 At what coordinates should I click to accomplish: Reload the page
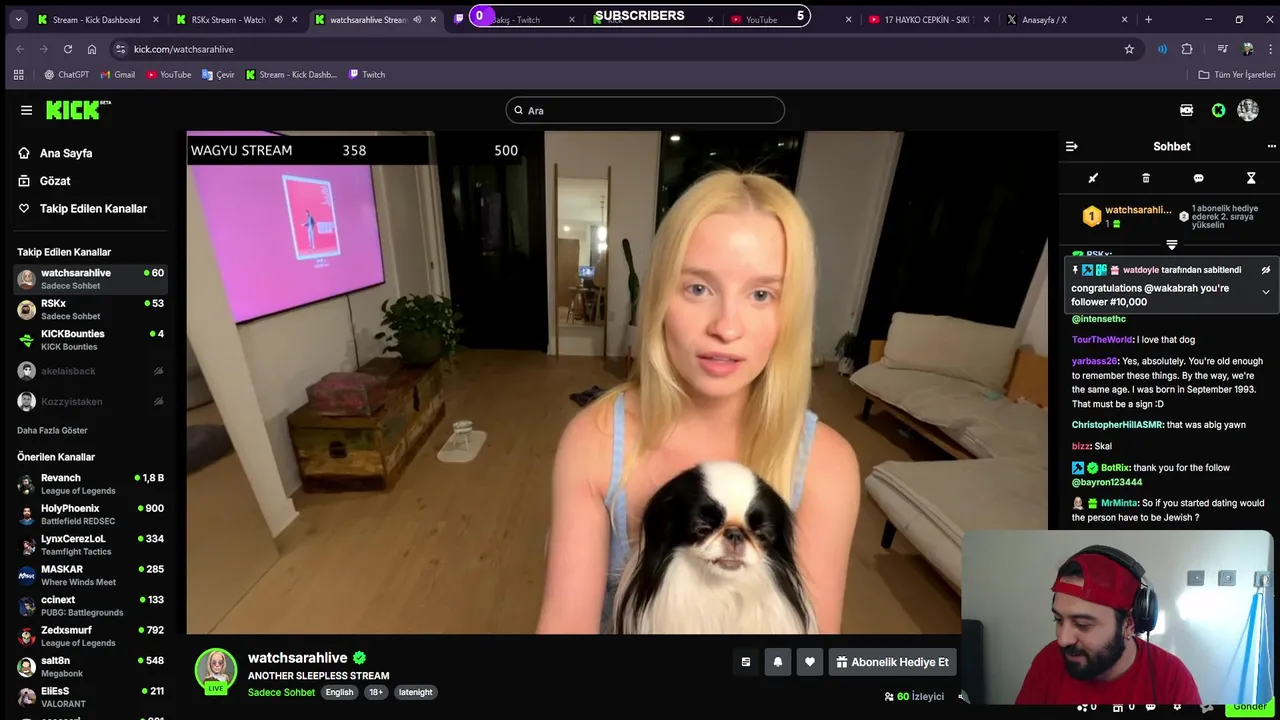68,49
